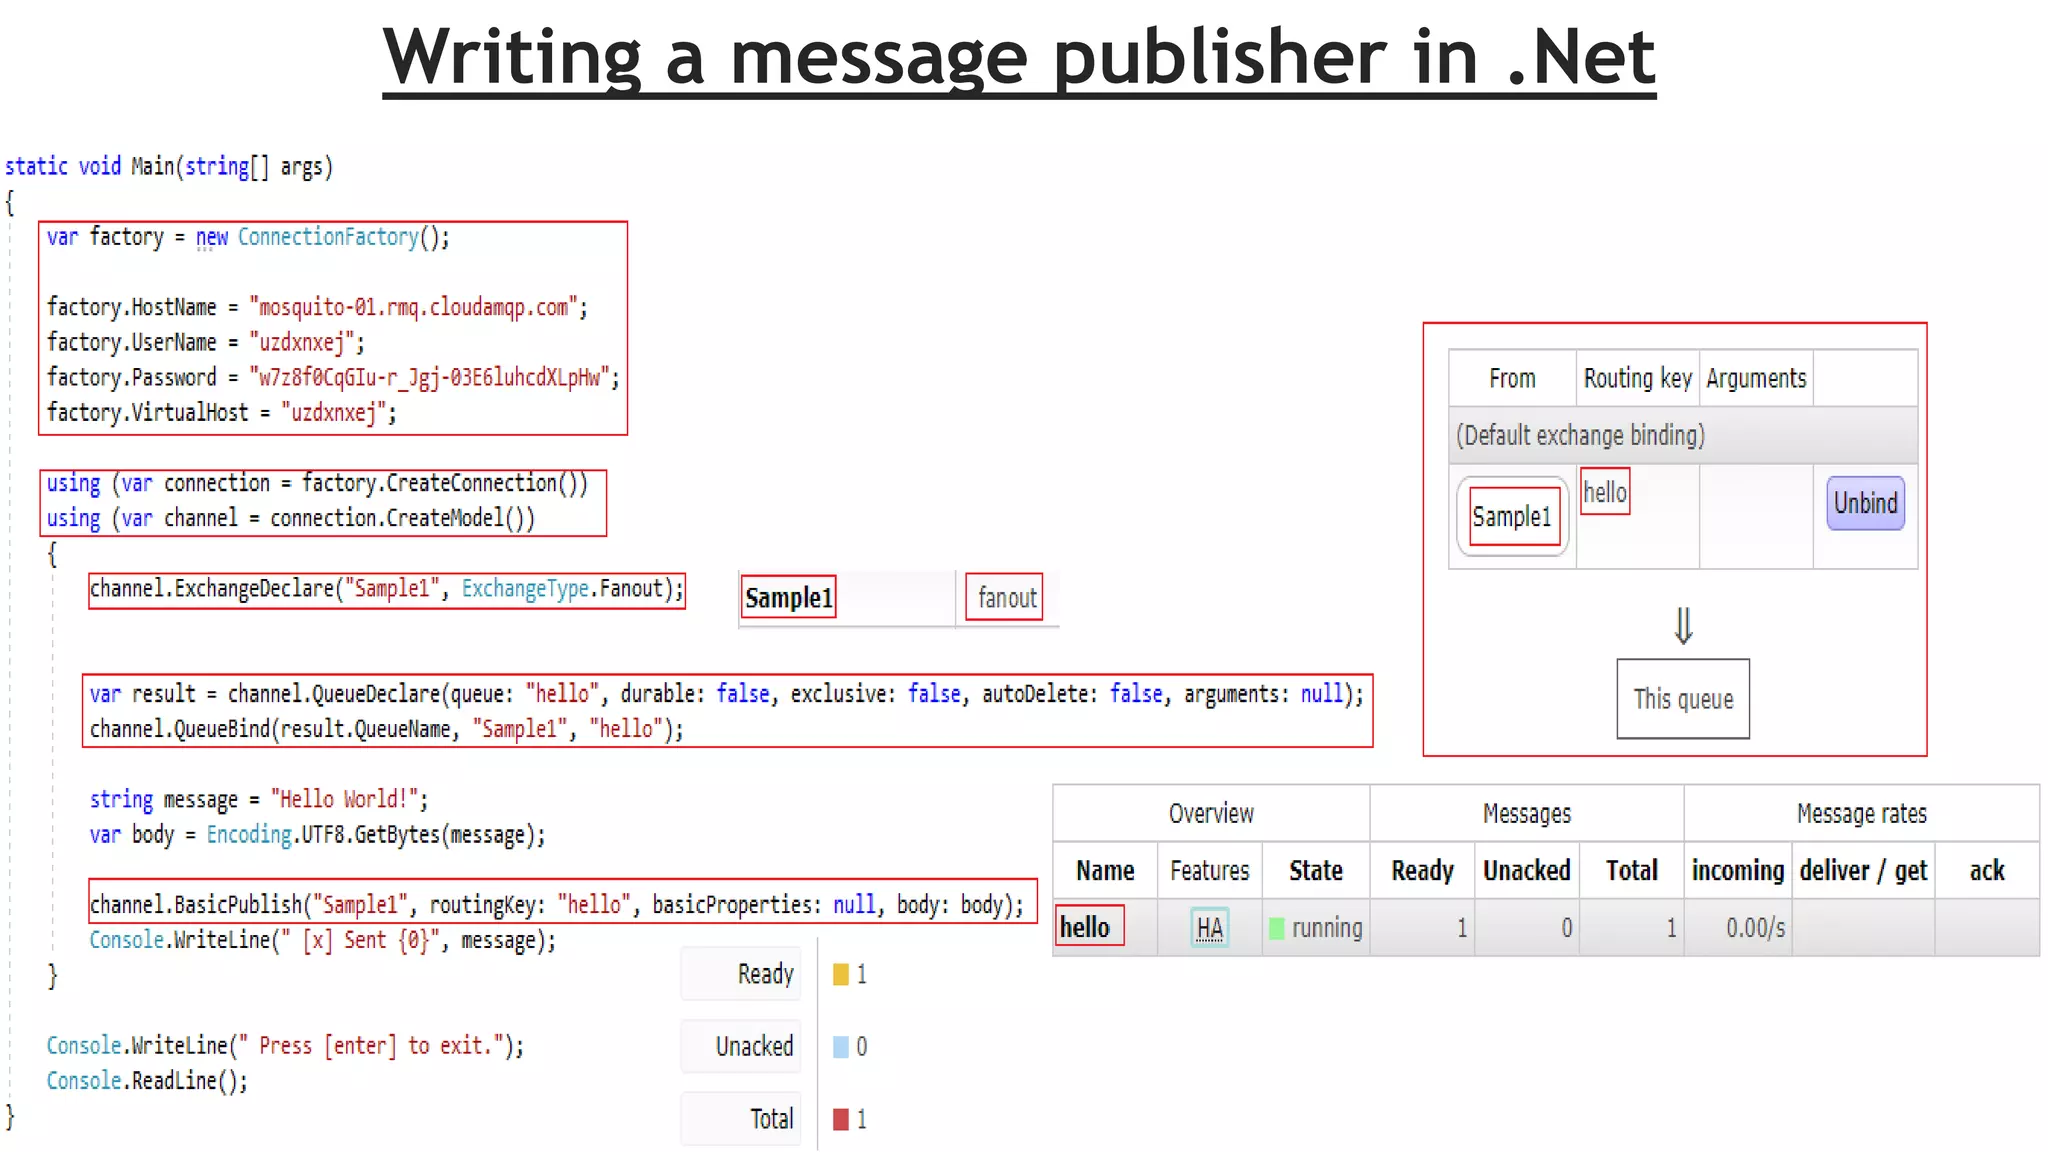Click the factory.UserName code line
2048x1152 pixels.
[206, 342]
